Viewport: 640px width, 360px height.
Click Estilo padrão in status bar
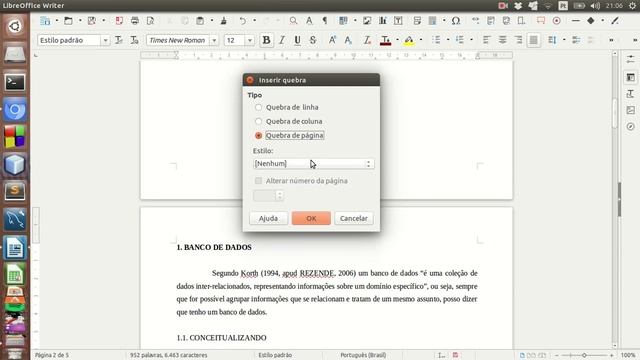click(x=275, y=356)
